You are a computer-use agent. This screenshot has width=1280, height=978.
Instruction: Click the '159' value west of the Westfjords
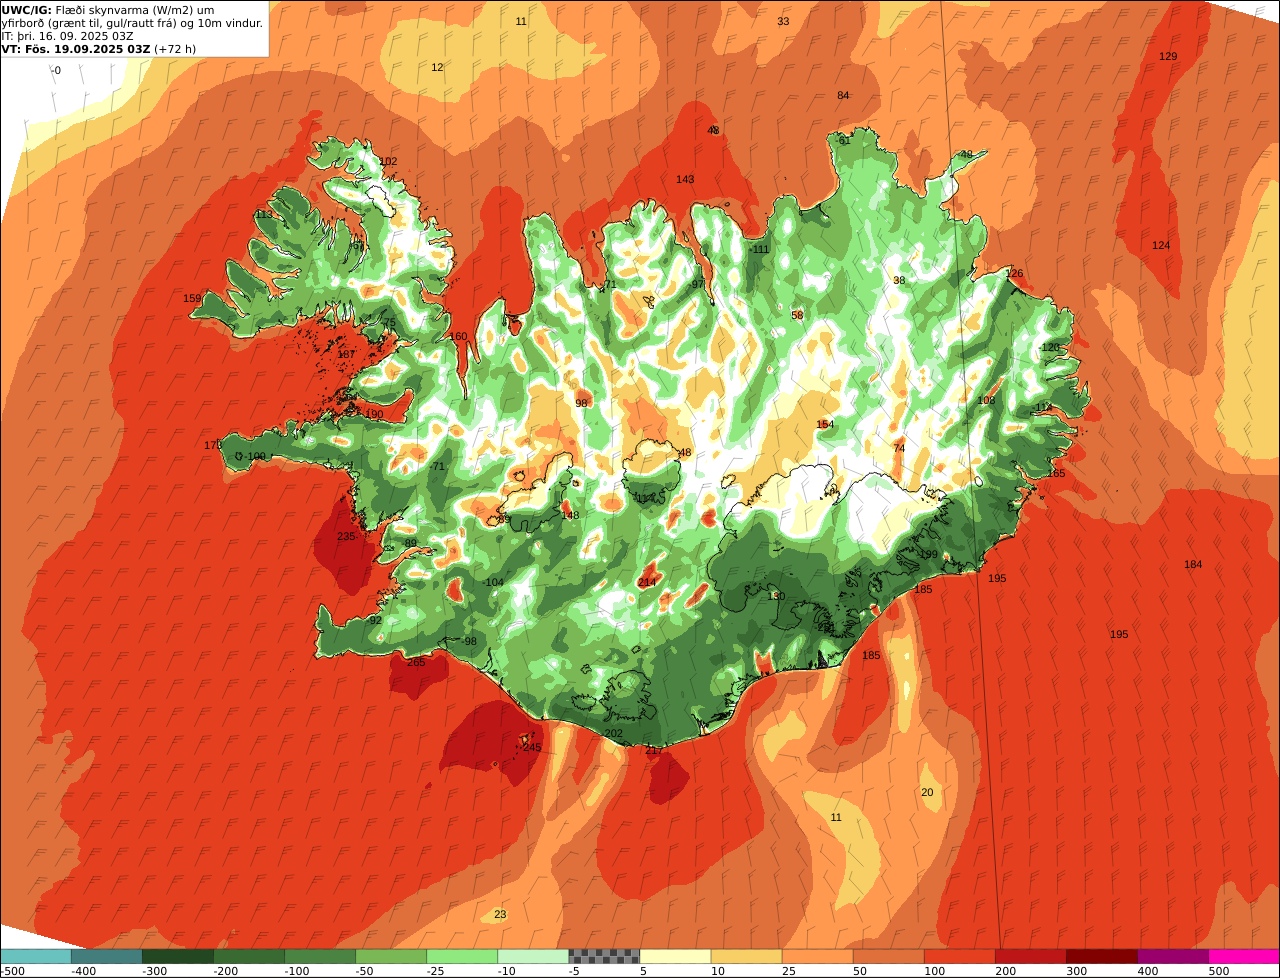point(193,299)
